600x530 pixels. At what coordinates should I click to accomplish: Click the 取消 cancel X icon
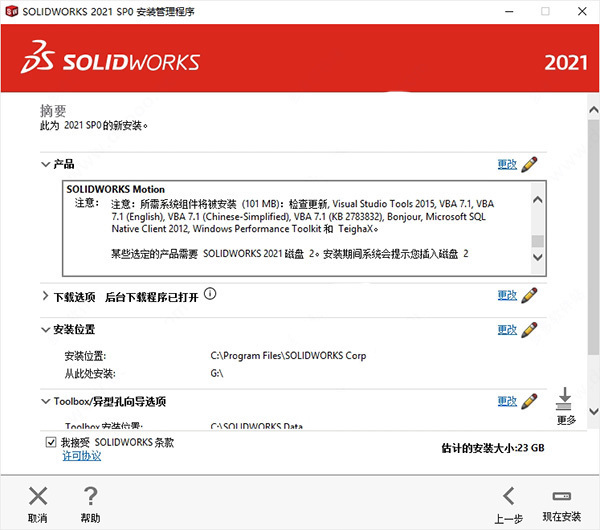[38, 496]
